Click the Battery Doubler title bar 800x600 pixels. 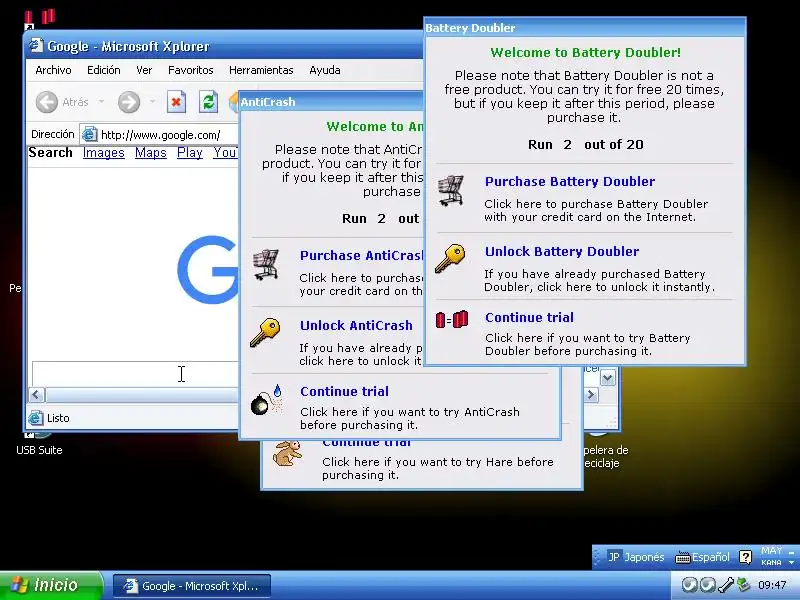(585, 28)
